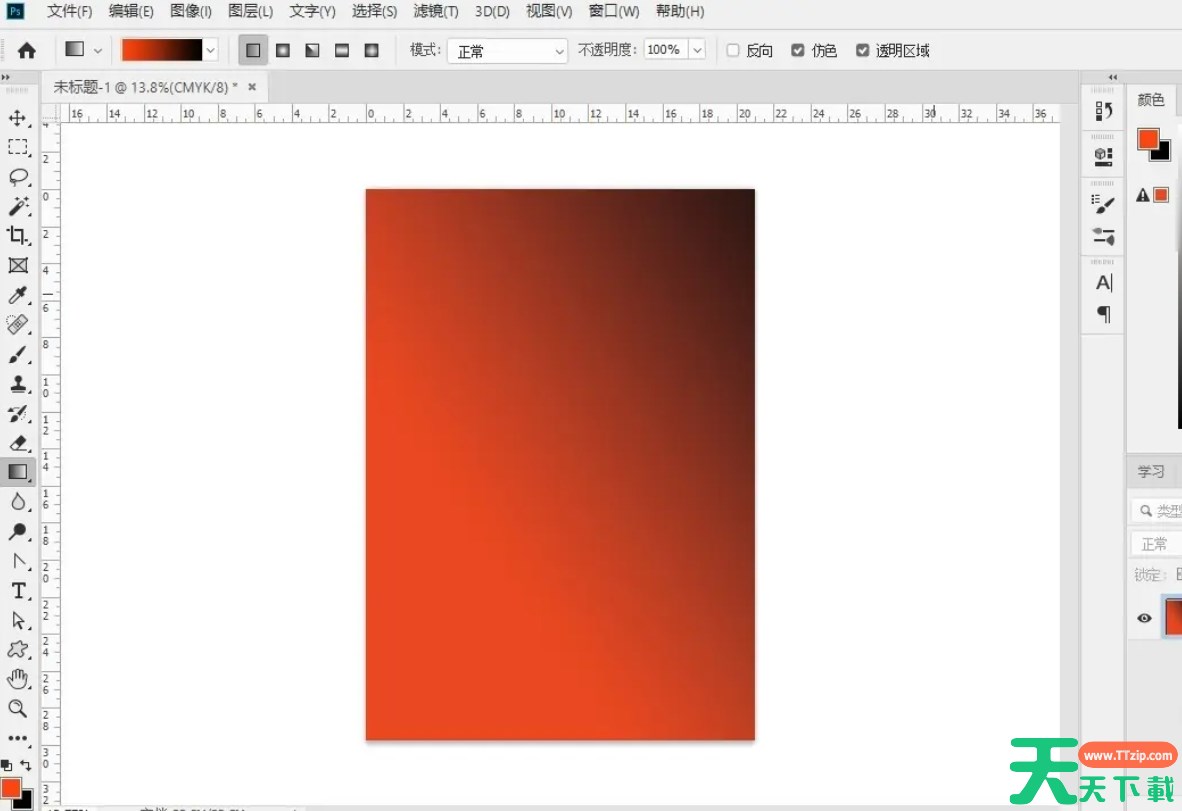Disable the 仿色 (Dither) checkbox
Viewport: 1182px width, 811px height.
tap(797, 50)
